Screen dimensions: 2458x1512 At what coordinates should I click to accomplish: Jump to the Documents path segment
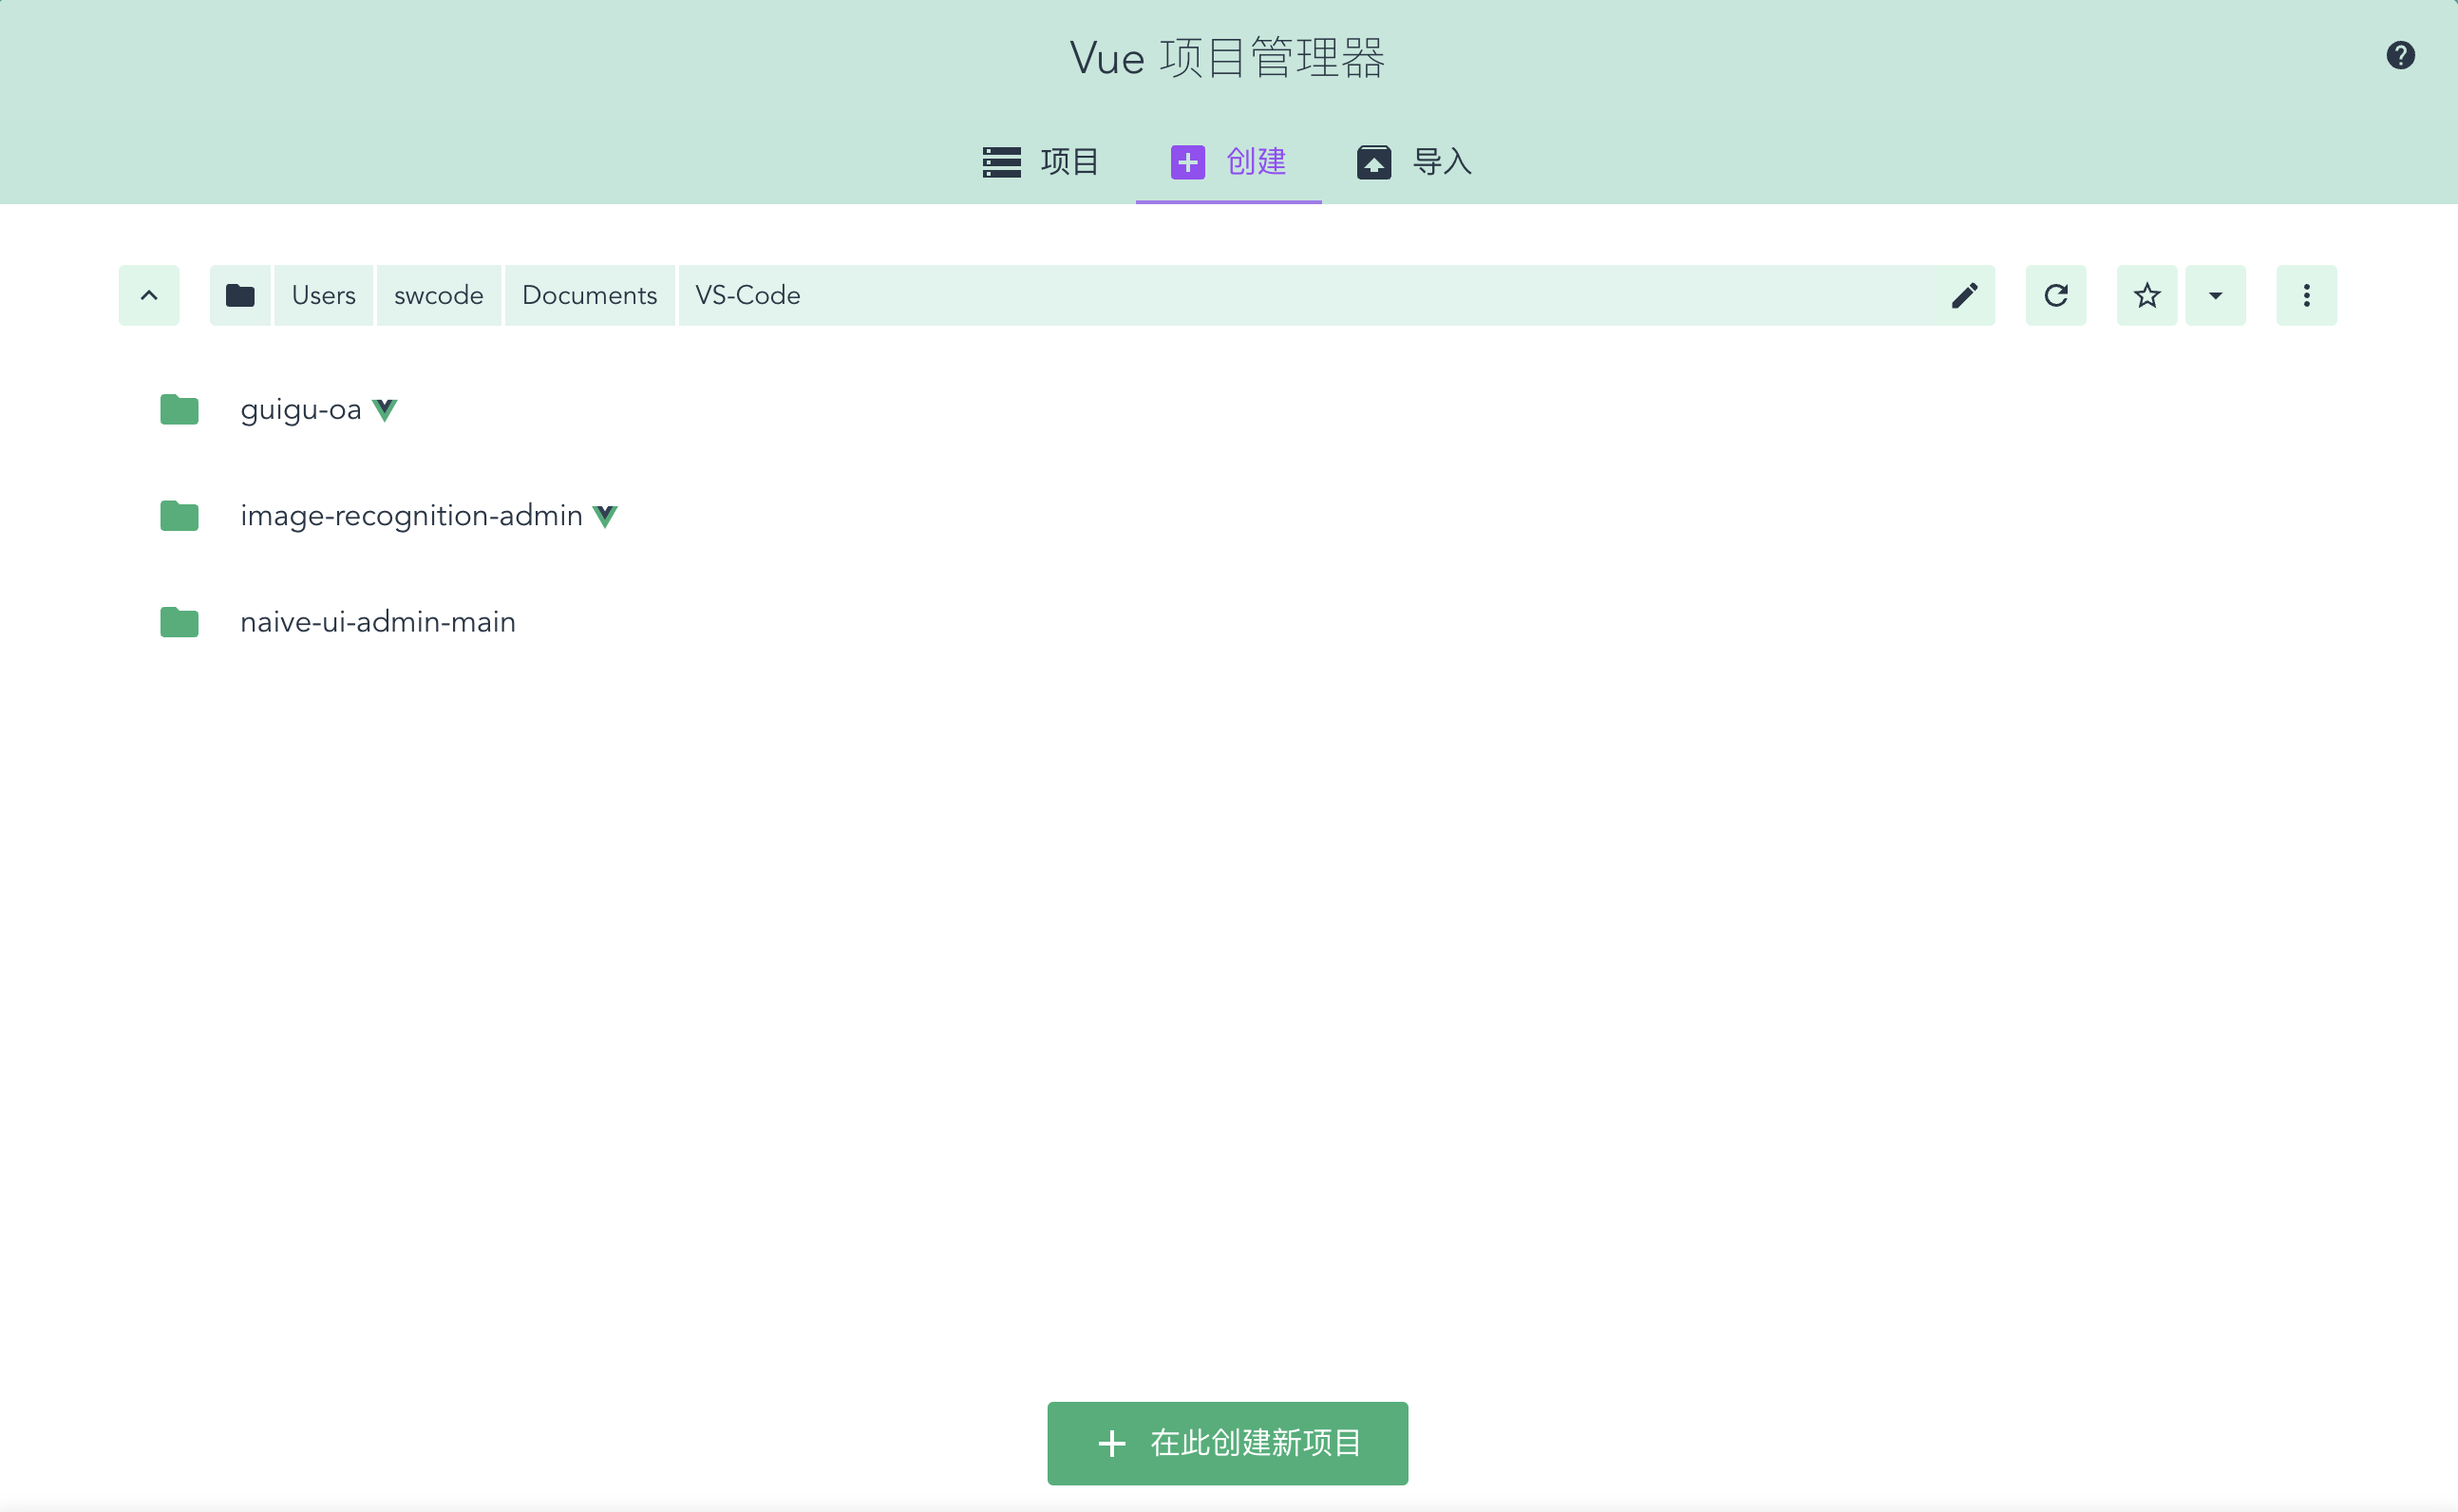tap(589, 295)
